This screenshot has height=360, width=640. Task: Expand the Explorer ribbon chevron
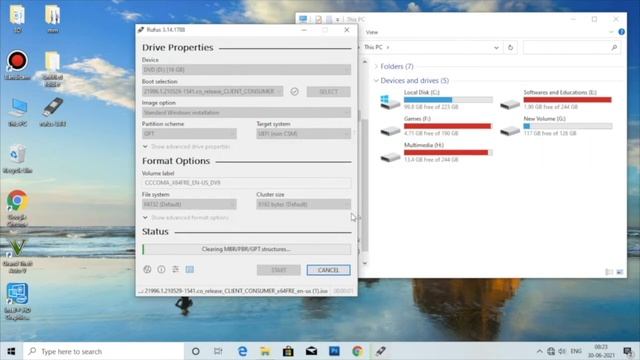point(611,32)
